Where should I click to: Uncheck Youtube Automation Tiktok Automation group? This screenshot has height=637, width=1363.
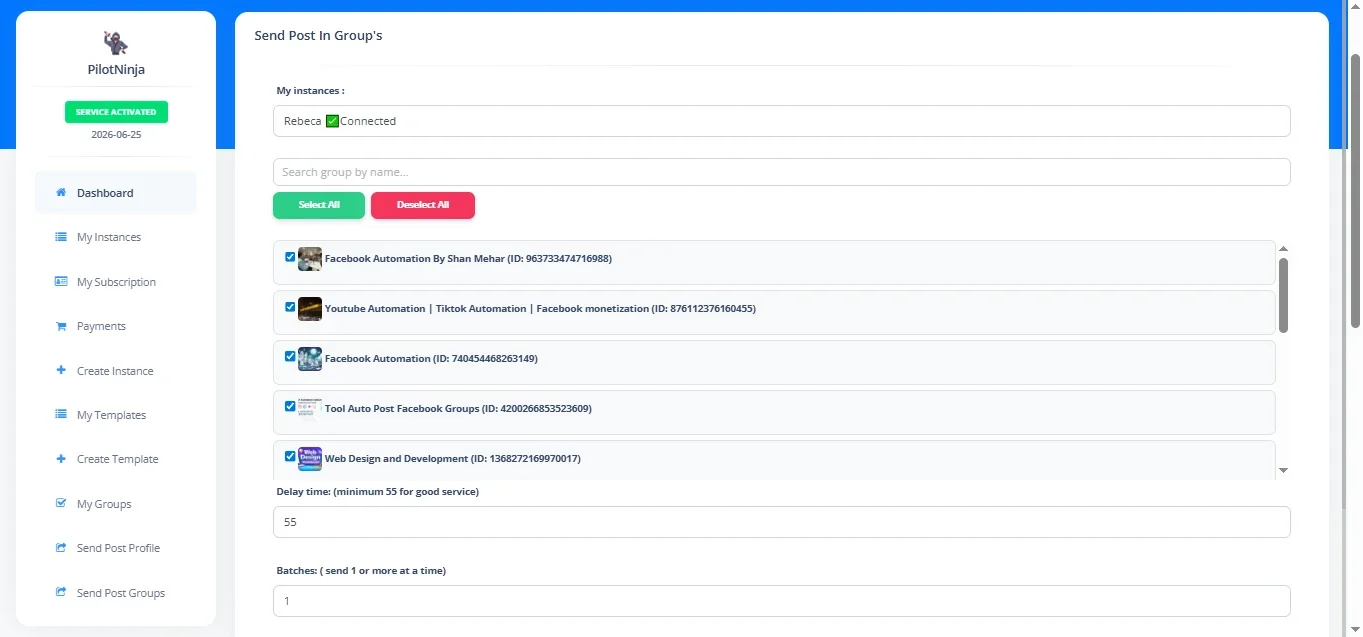[290, 307]
